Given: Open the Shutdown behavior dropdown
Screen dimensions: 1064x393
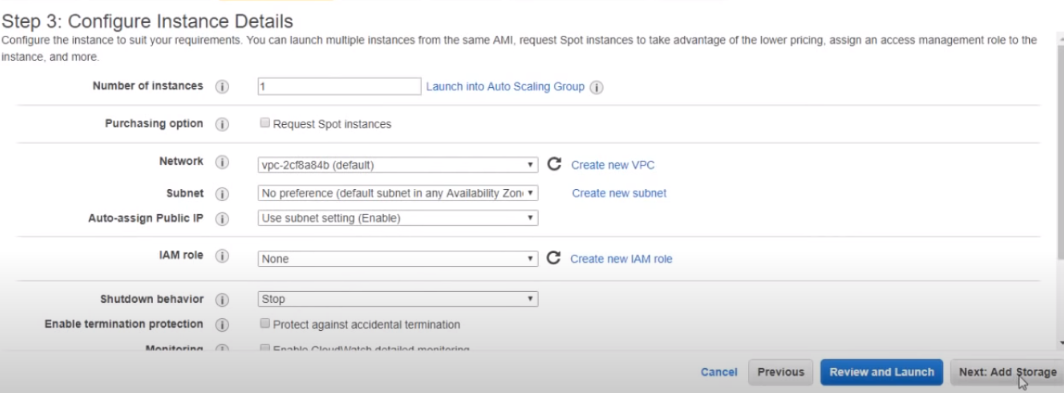Looking at the screenshot, I should (x=398, y=299).
